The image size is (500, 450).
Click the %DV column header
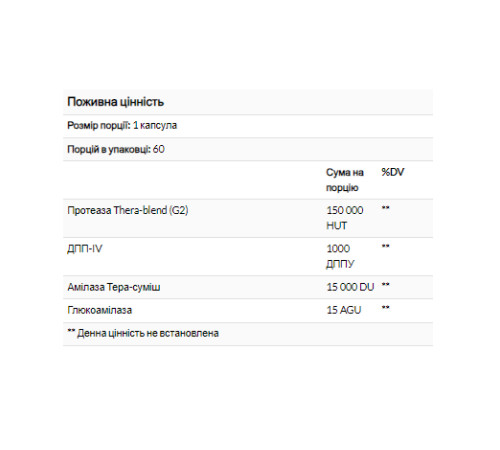[x=393, y=172]
